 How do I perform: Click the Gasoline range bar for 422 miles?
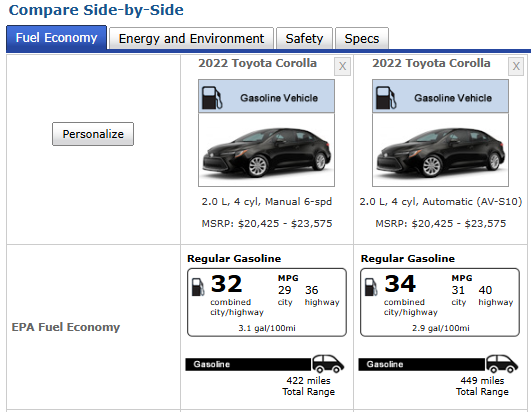coord(248,364)
